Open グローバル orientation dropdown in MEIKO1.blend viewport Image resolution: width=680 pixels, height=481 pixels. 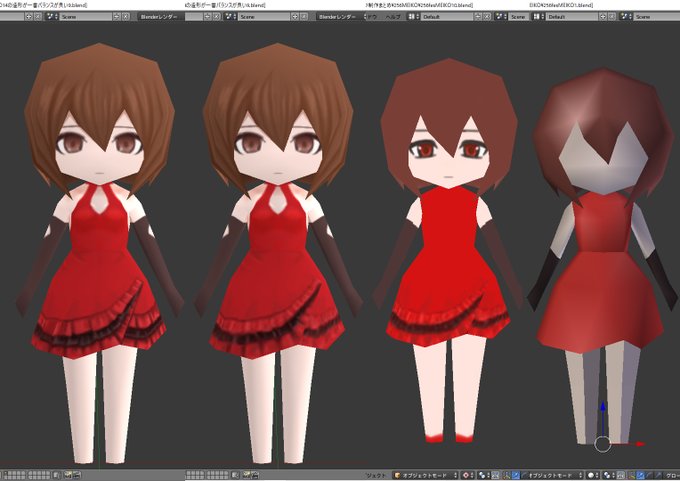[x=671, y=475]
